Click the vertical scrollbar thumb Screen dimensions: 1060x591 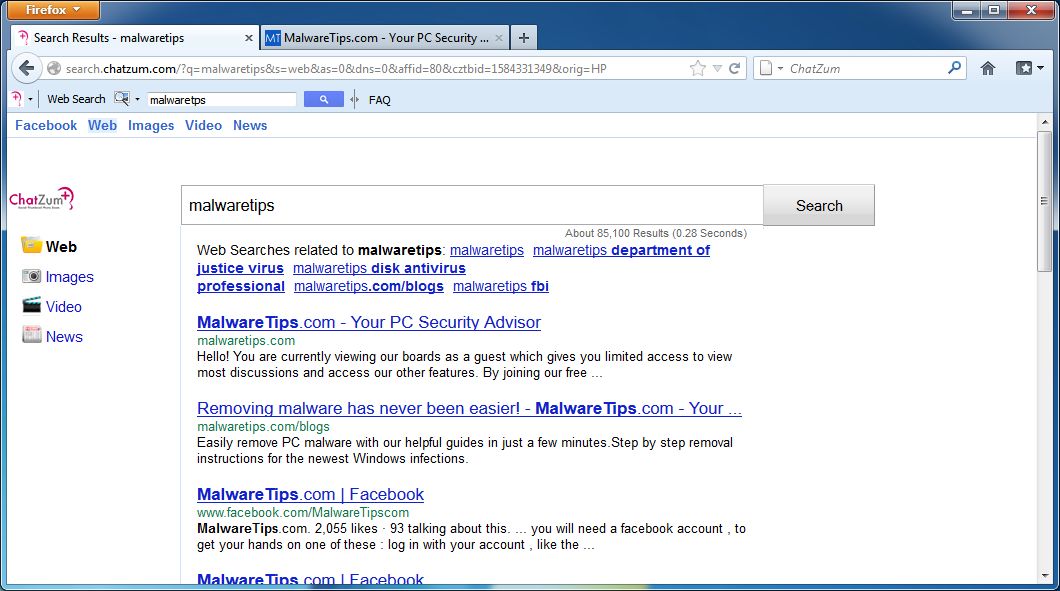1044,201
